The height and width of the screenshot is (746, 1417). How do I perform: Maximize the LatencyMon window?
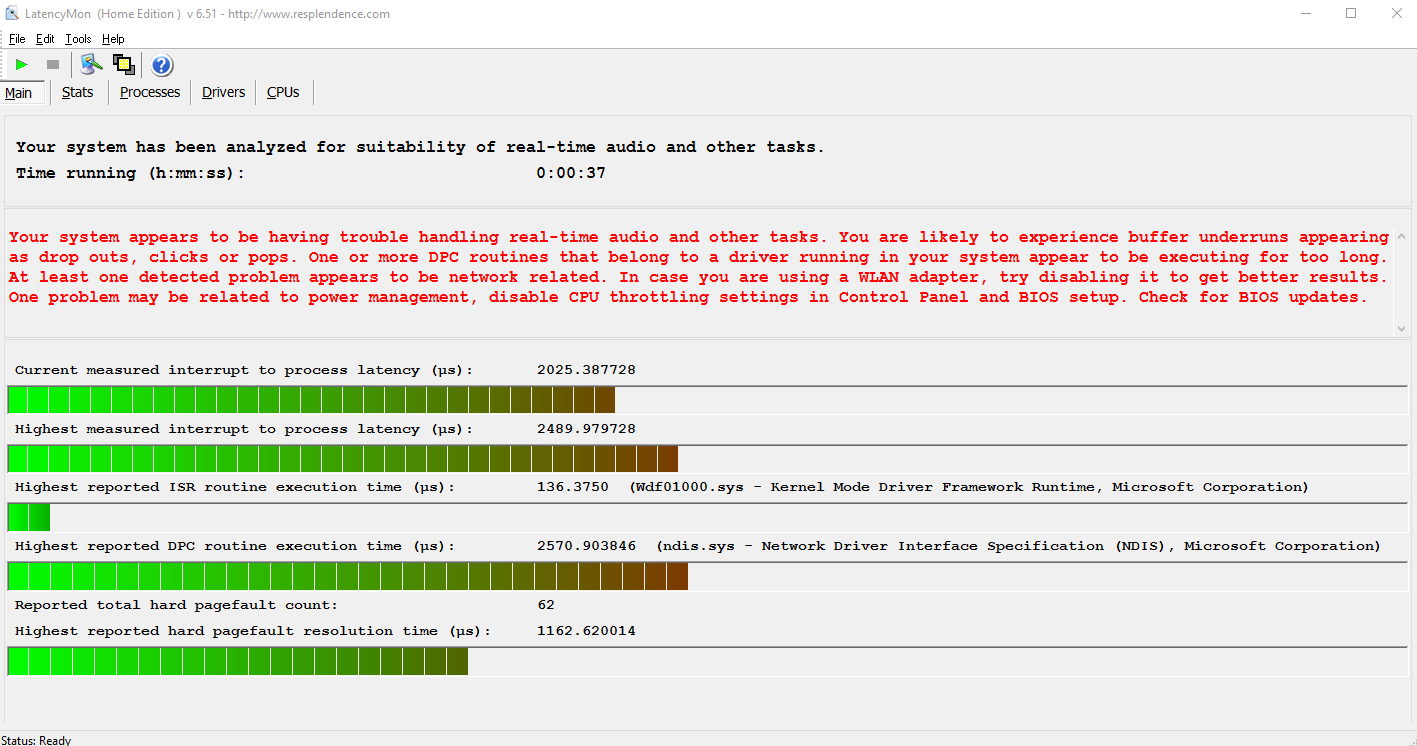(1351, 14)
